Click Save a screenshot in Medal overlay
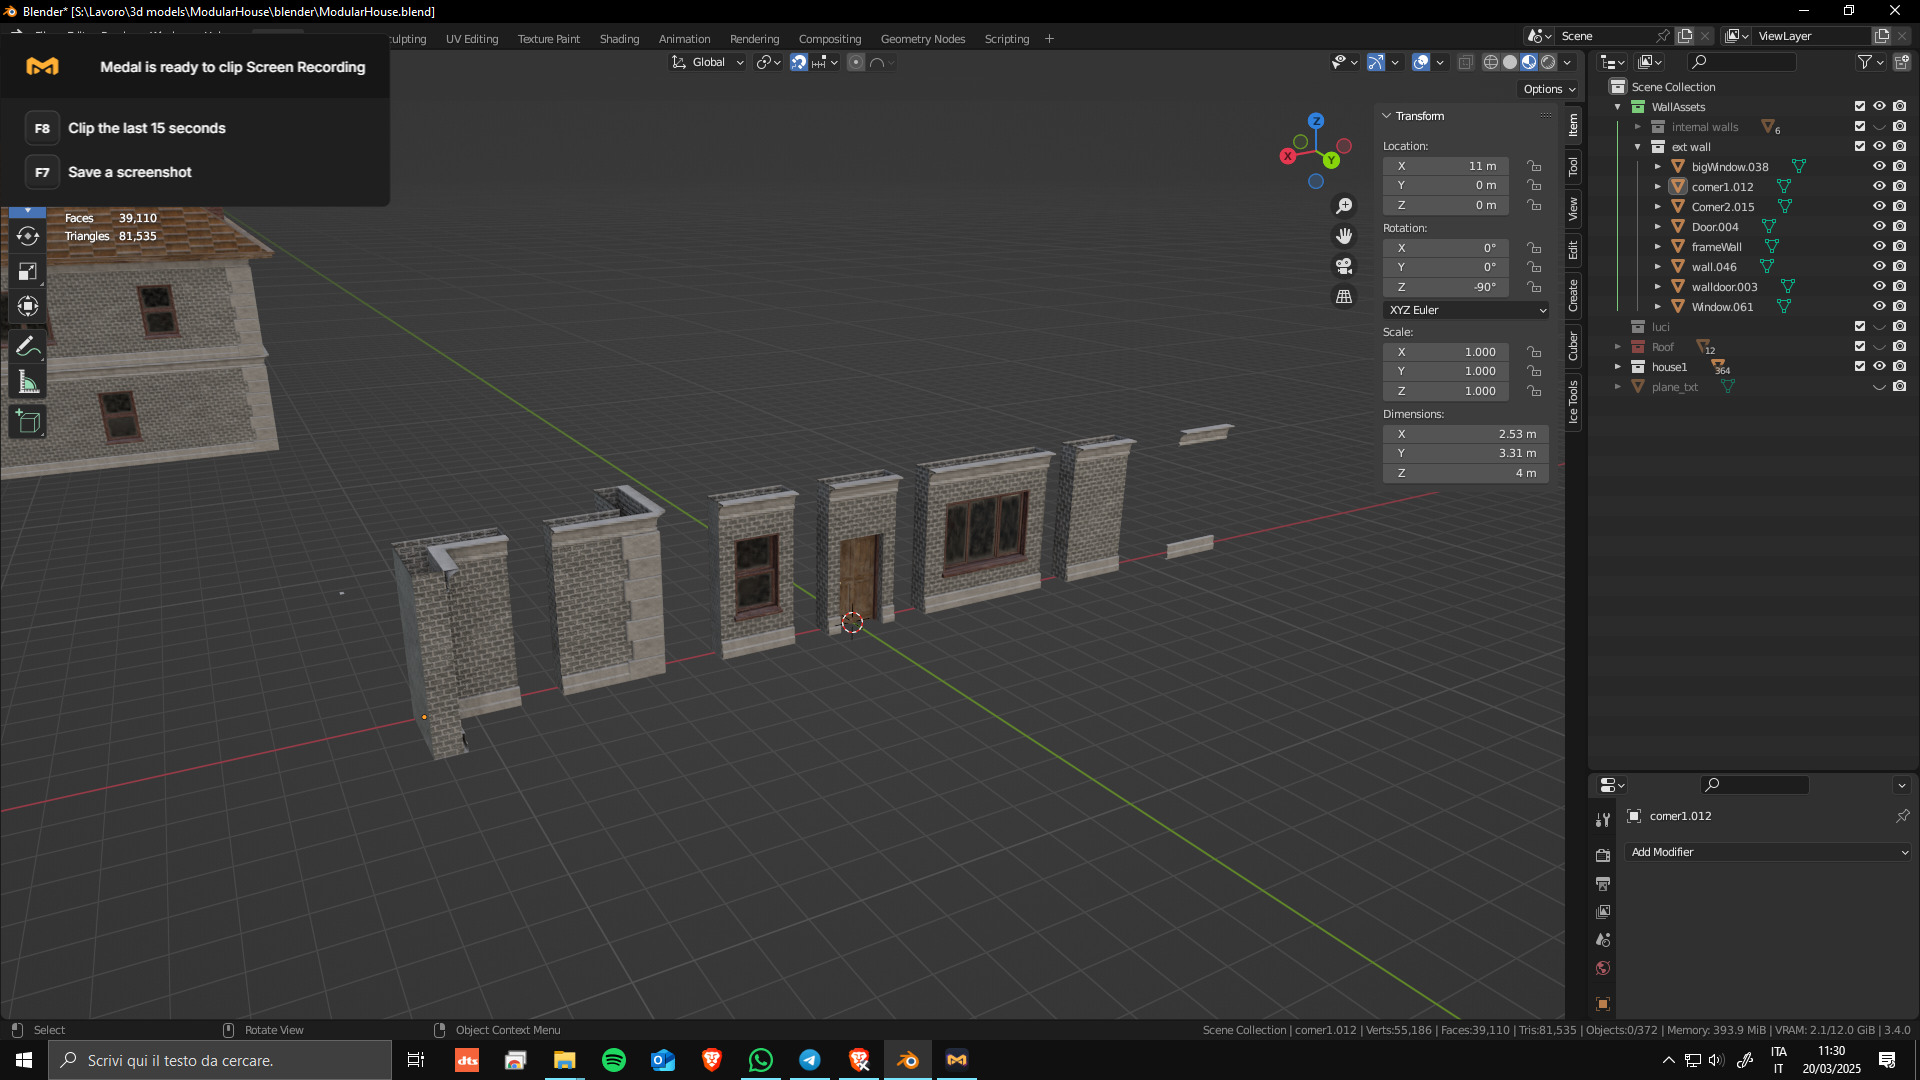This screenshot has width=1920, height=1080. [x=130, y=172]
